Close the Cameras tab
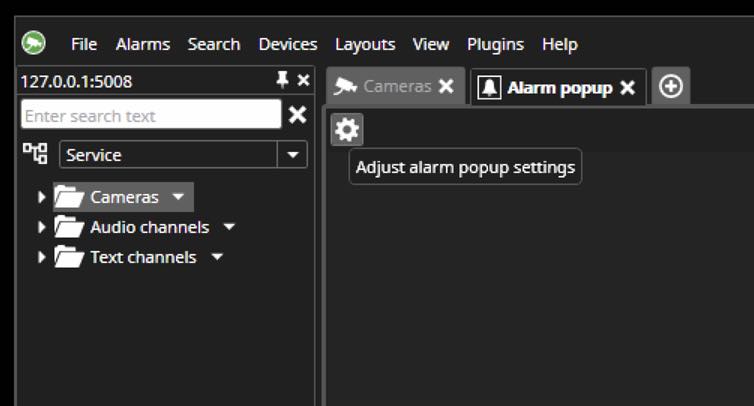The image size is (754, 406). [x=446, y=87]
